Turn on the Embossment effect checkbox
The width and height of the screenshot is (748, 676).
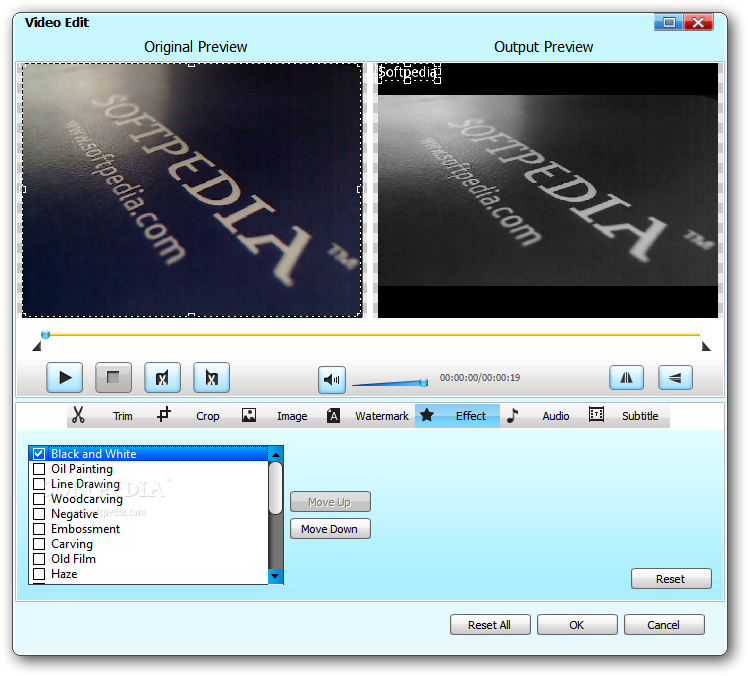pos(39,529)
